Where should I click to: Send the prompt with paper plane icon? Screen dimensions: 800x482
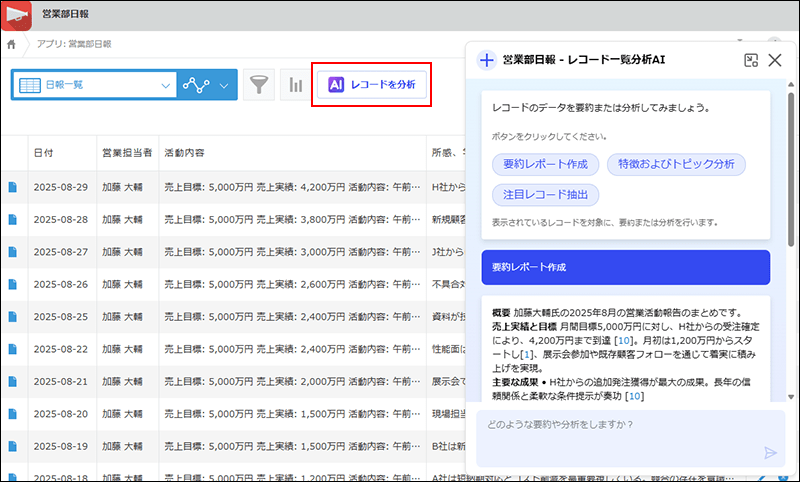point(770,452)
